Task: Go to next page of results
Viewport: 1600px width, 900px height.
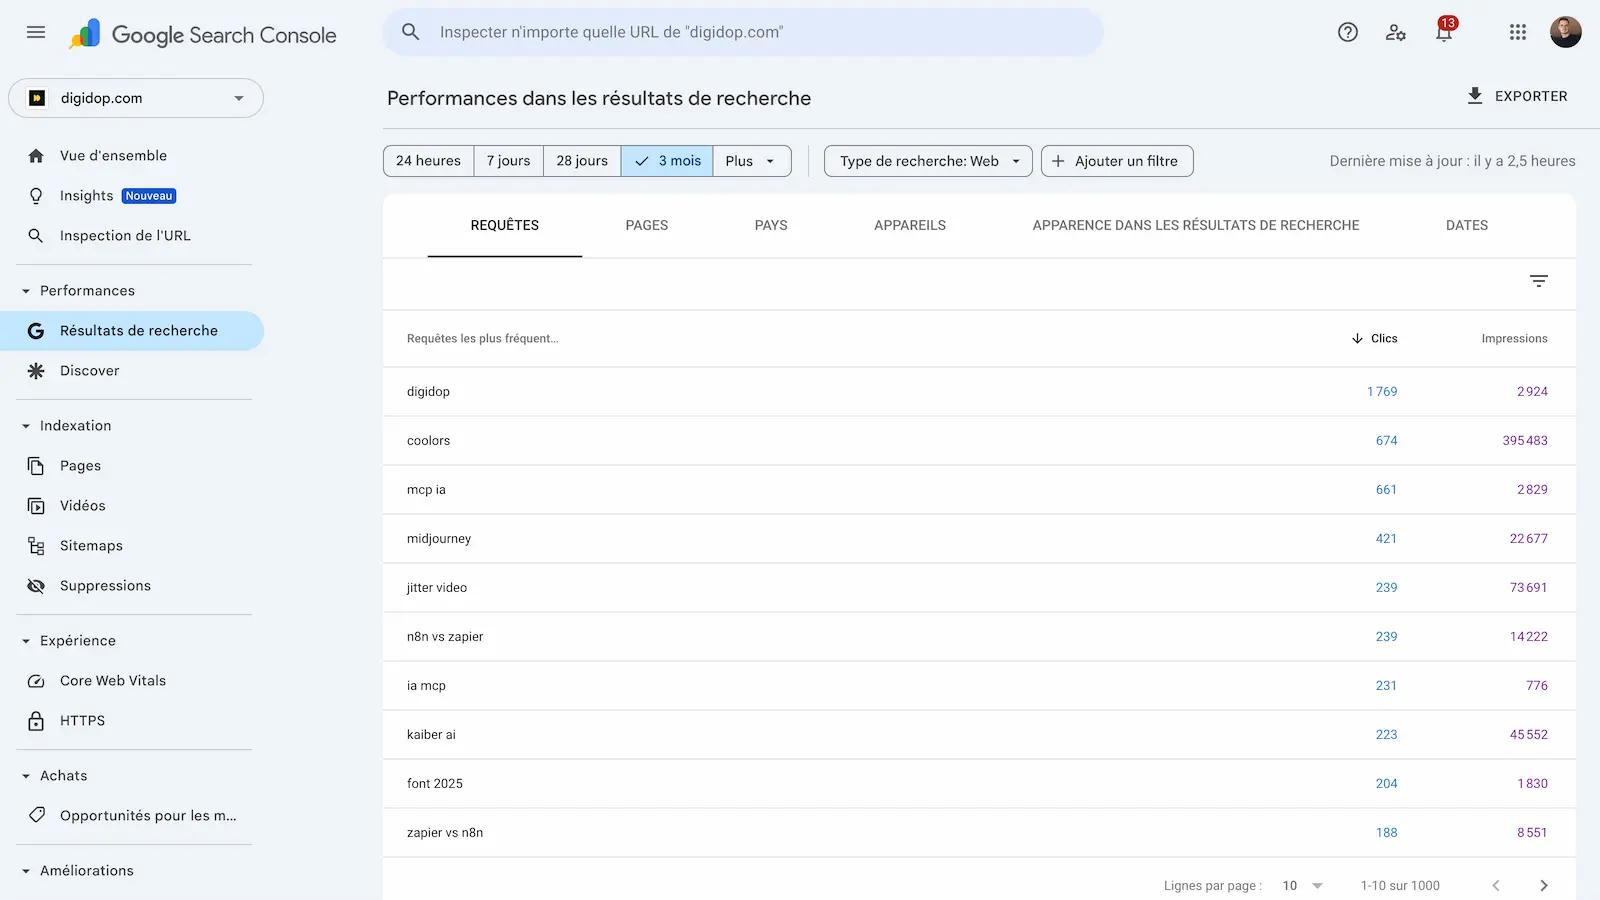Action: [x=1544, y=885]
